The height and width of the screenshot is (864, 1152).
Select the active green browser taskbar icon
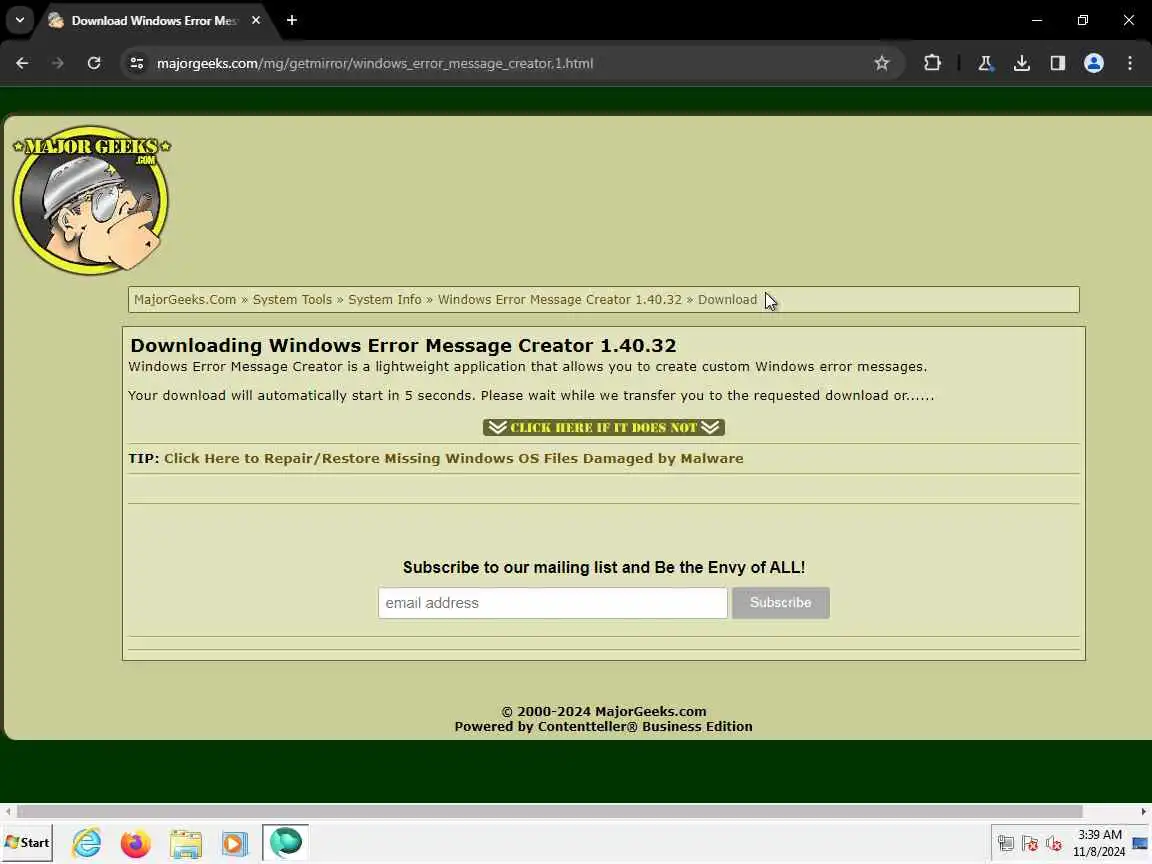tap(285, 843)
